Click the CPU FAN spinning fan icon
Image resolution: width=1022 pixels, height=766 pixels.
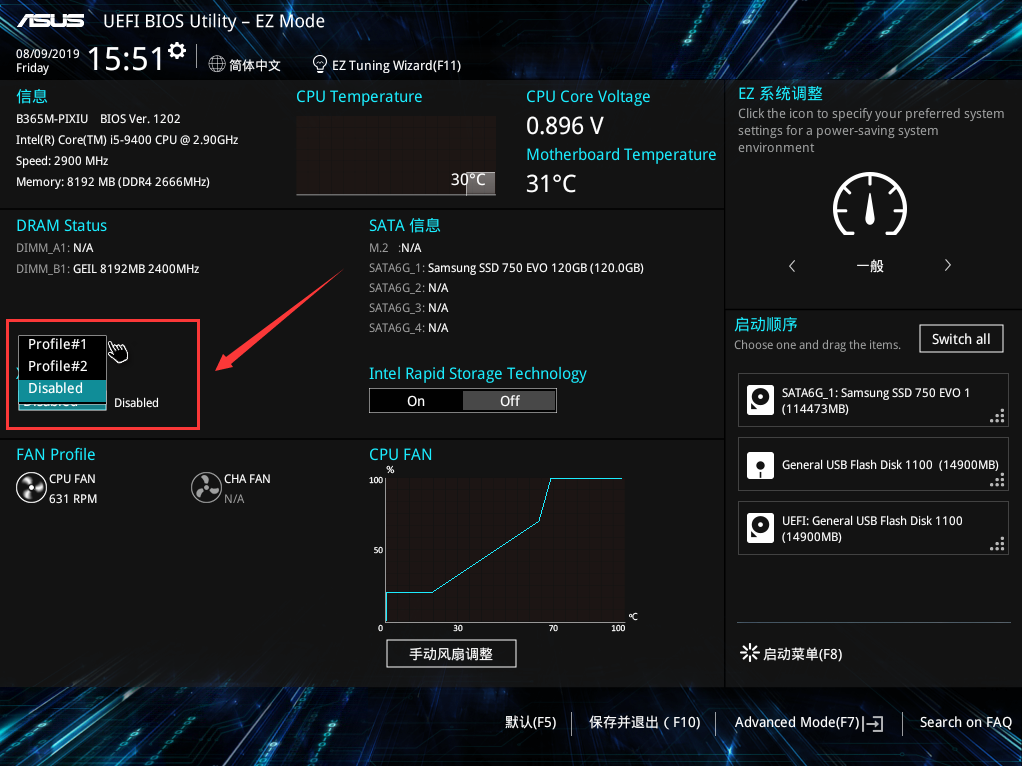pyautogui.click(x=31, y=488)
